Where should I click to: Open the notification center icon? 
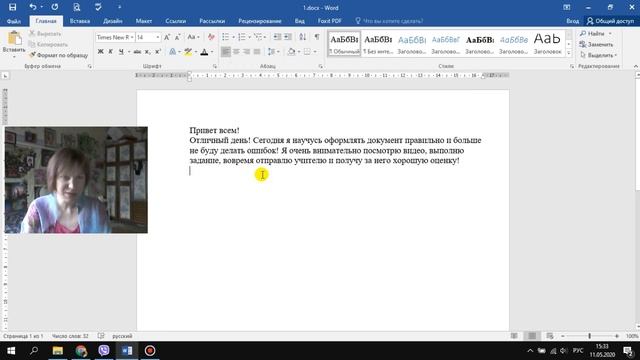(629, 351)
